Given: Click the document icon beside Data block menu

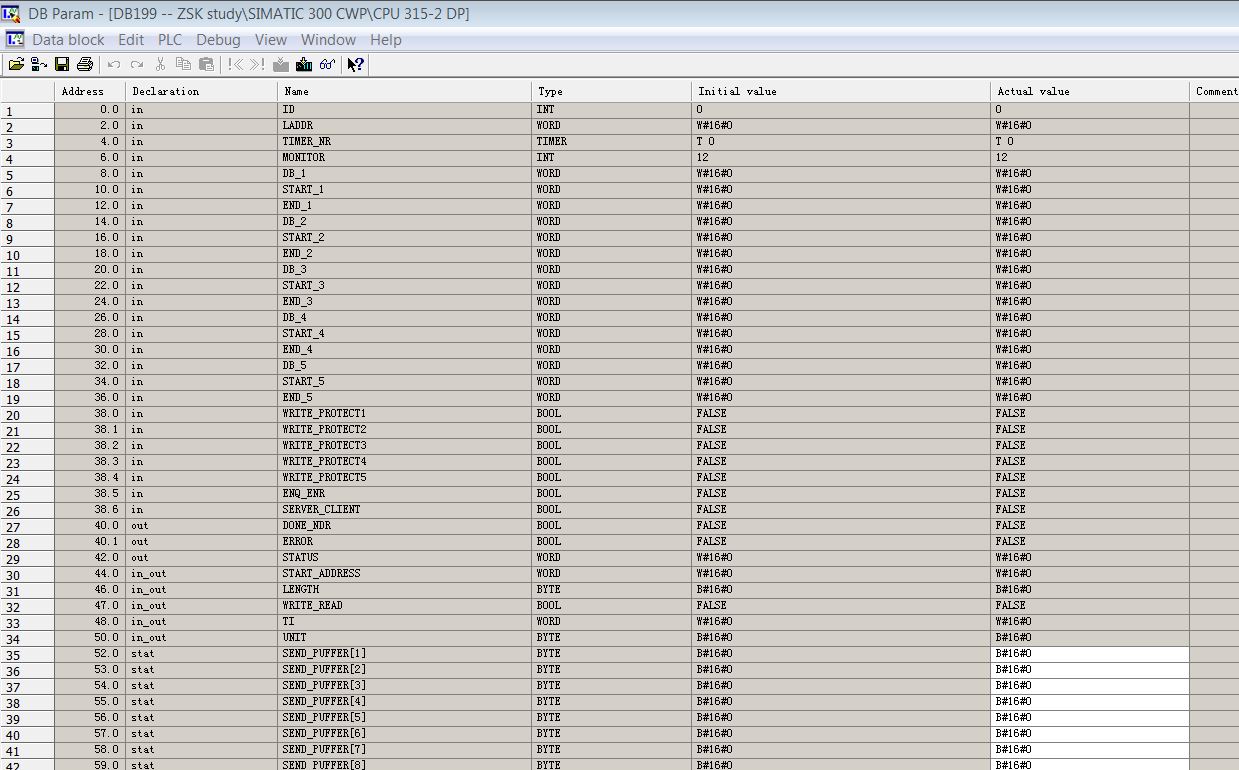Looking at the screenshot, I should point(15,39).
